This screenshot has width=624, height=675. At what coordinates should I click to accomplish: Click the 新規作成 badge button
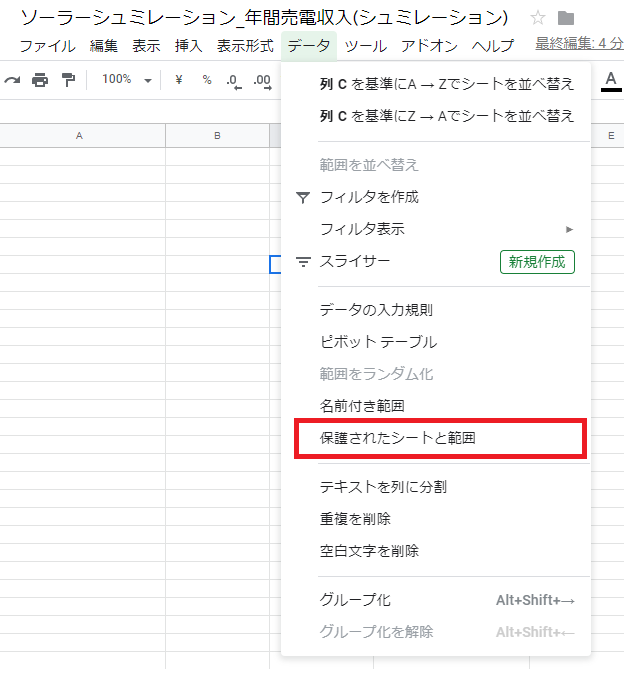click(537, 262)
